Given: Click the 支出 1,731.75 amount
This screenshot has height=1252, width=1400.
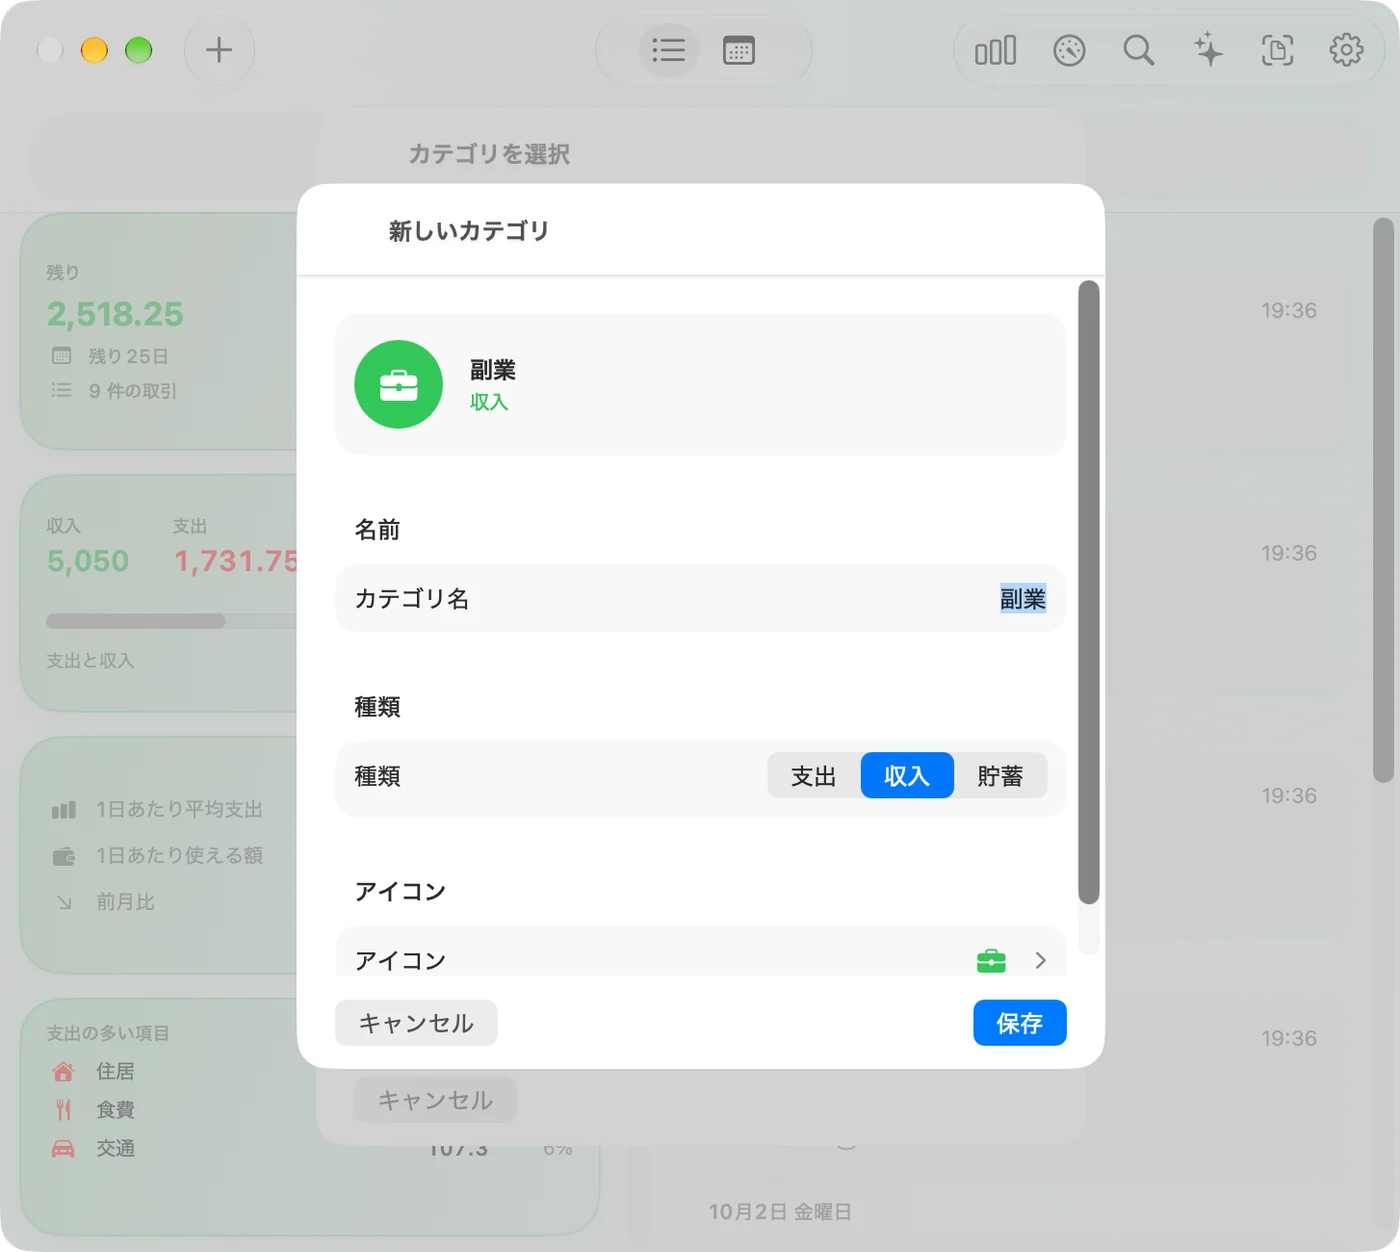Looking at the screenshot, I should (x=236, y=561).
